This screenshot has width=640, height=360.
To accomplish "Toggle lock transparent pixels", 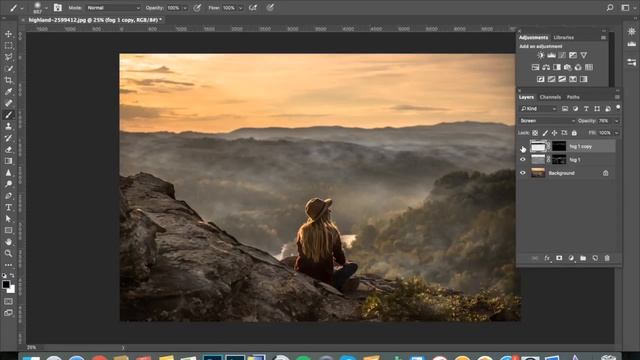I will click(x=535, y=133).
